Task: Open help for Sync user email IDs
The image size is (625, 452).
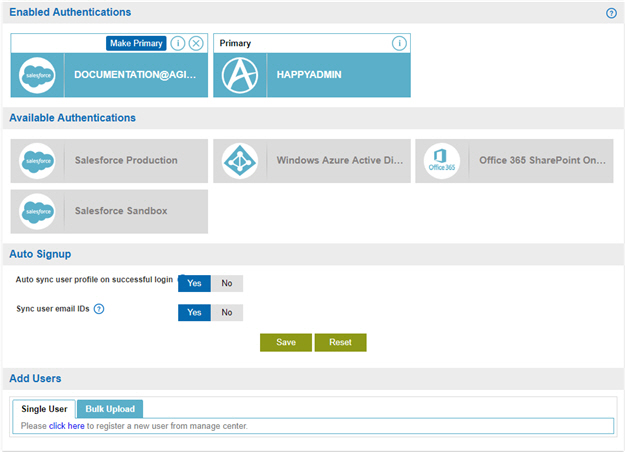Action: point(99,309)
